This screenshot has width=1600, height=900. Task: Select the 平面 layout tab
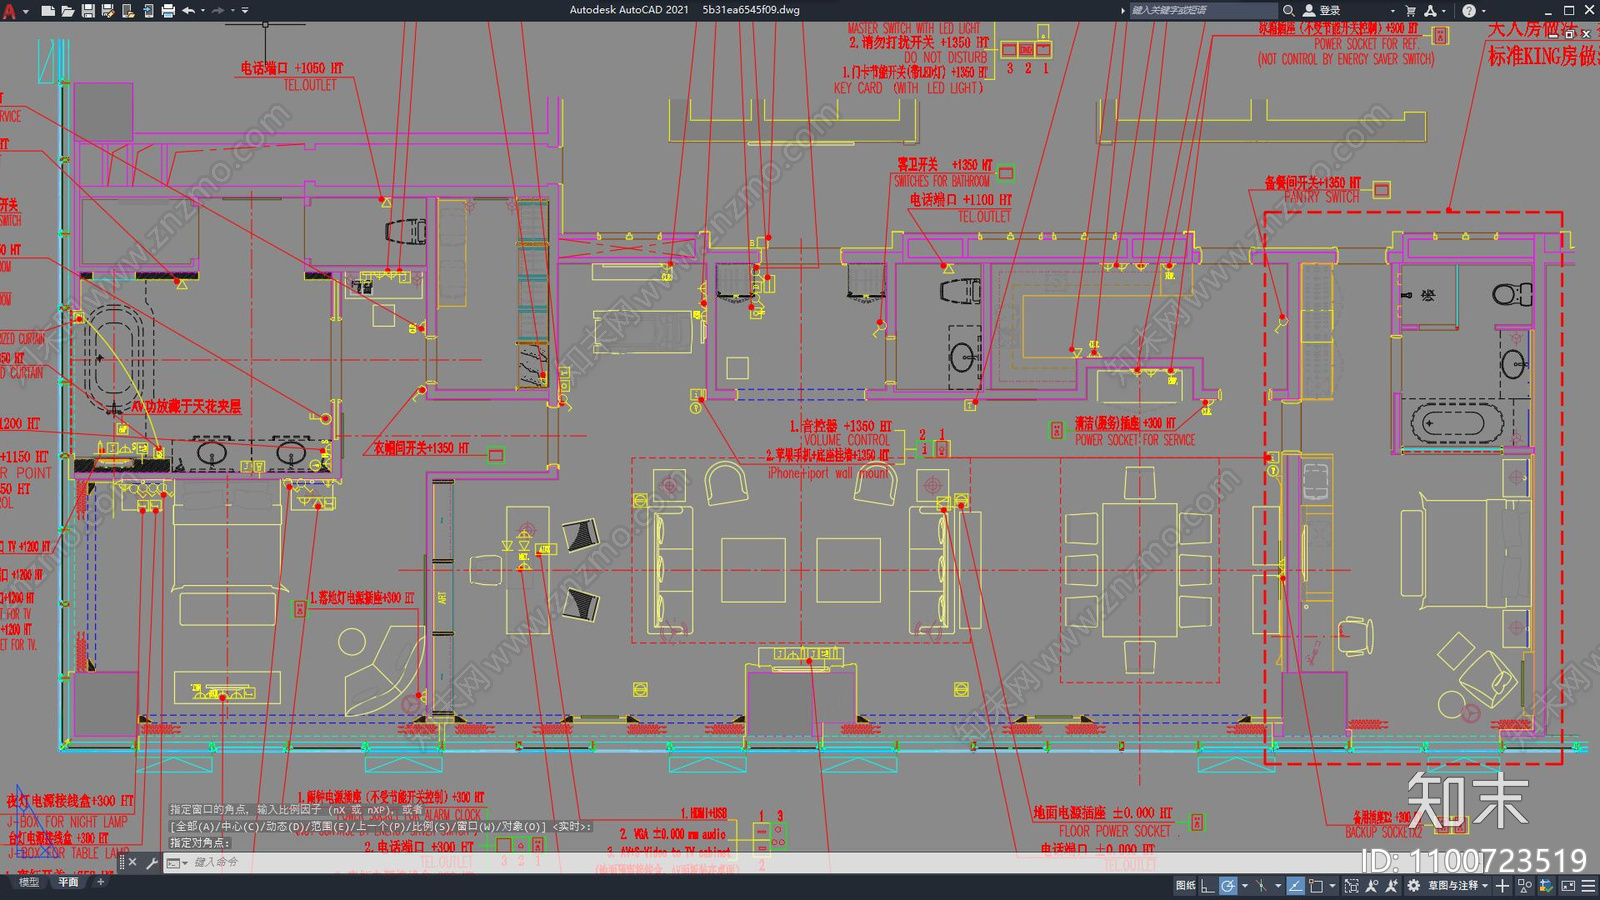(68, 882)
